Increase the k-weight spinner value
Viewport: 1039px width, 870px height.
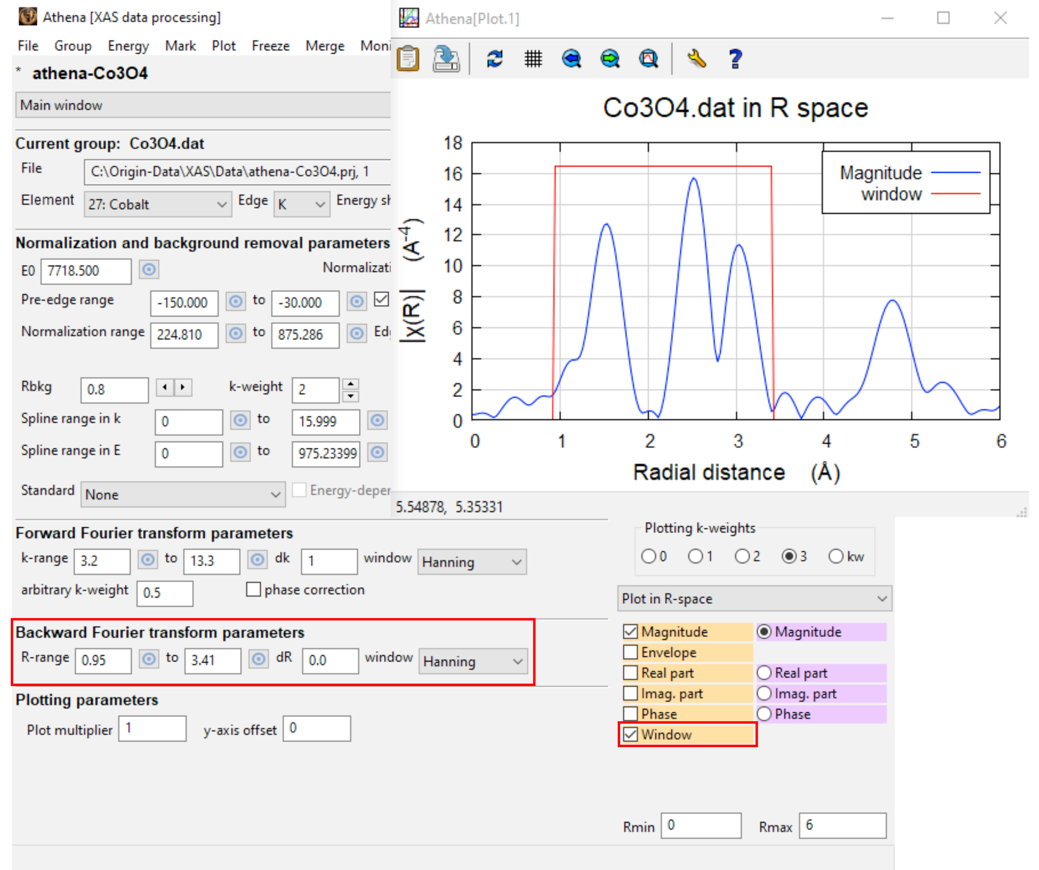coord(351,384)
